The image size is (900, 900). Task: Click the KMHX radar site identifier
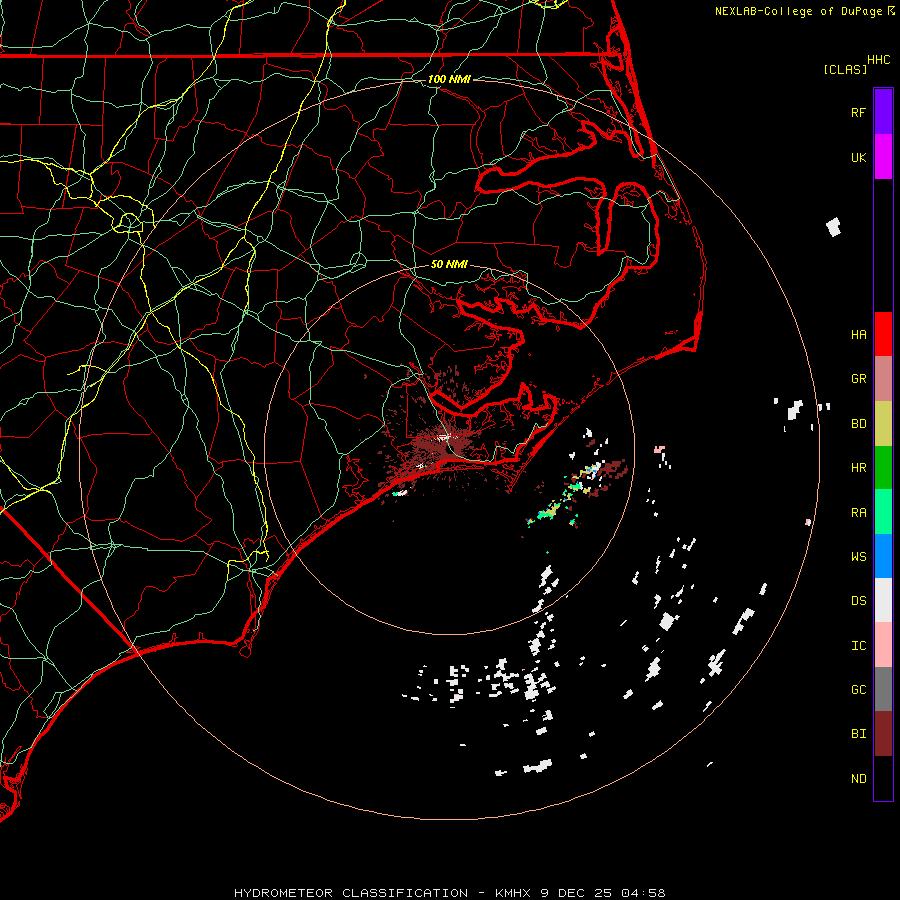click(x=513, y=893)
